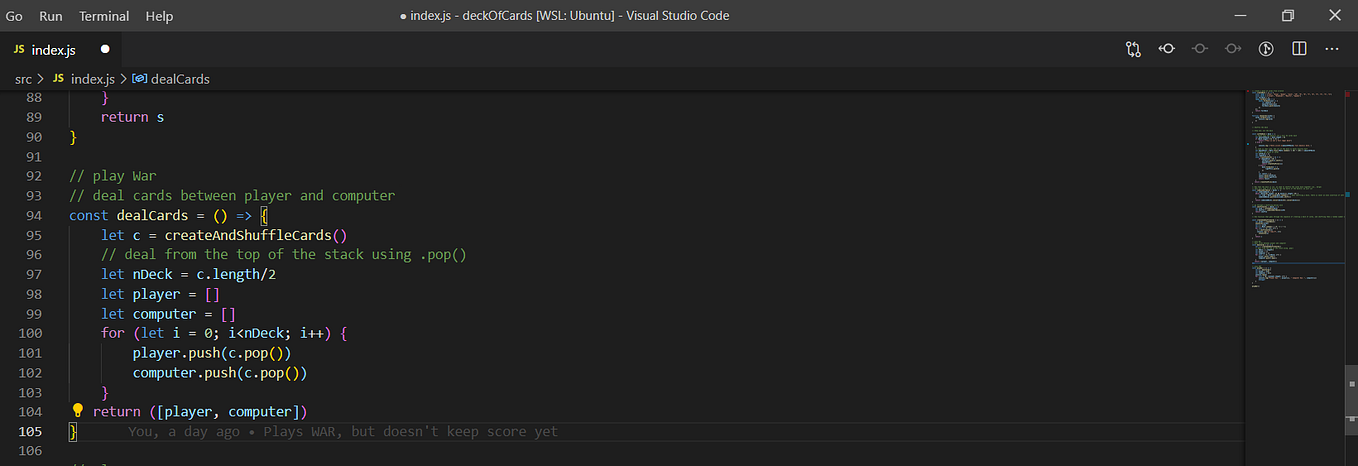
Task: Open the Help menu
Action: [159, 16]
